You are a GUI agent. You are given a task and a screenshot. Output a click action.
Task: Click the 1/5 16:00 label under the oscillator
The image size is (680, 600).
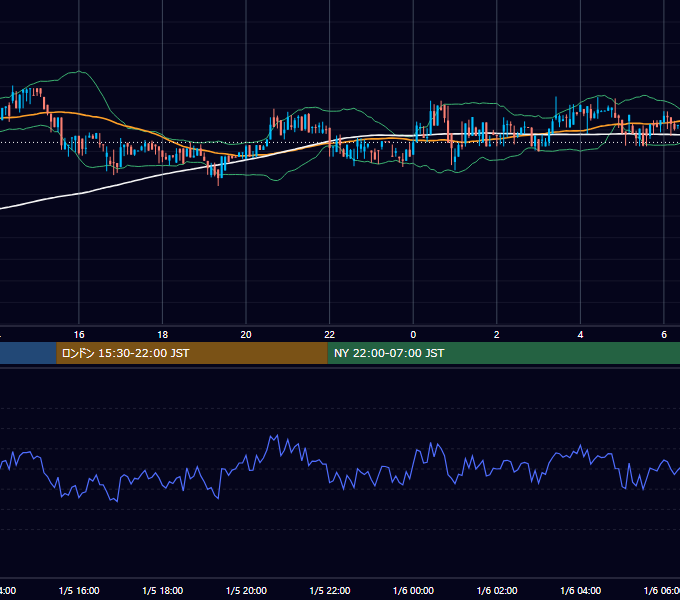tap(79, 590)
